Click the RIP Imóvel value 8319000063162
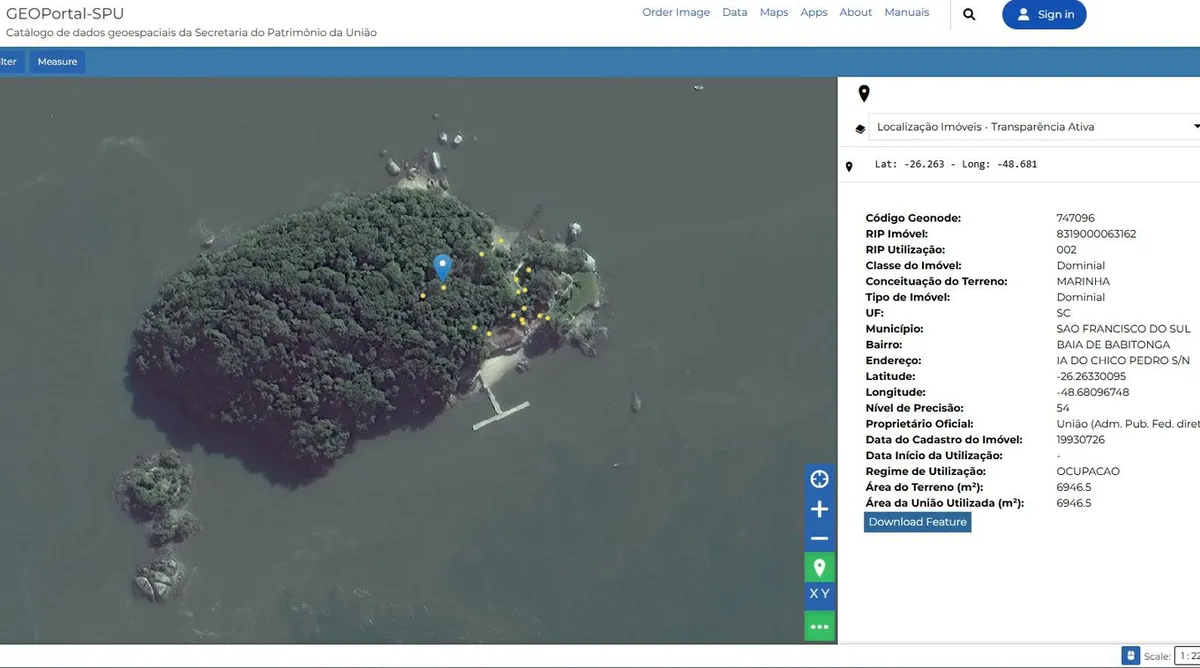Viewport: 1200px width, 668px height. pyautogui.click(x=1096, y=234)
